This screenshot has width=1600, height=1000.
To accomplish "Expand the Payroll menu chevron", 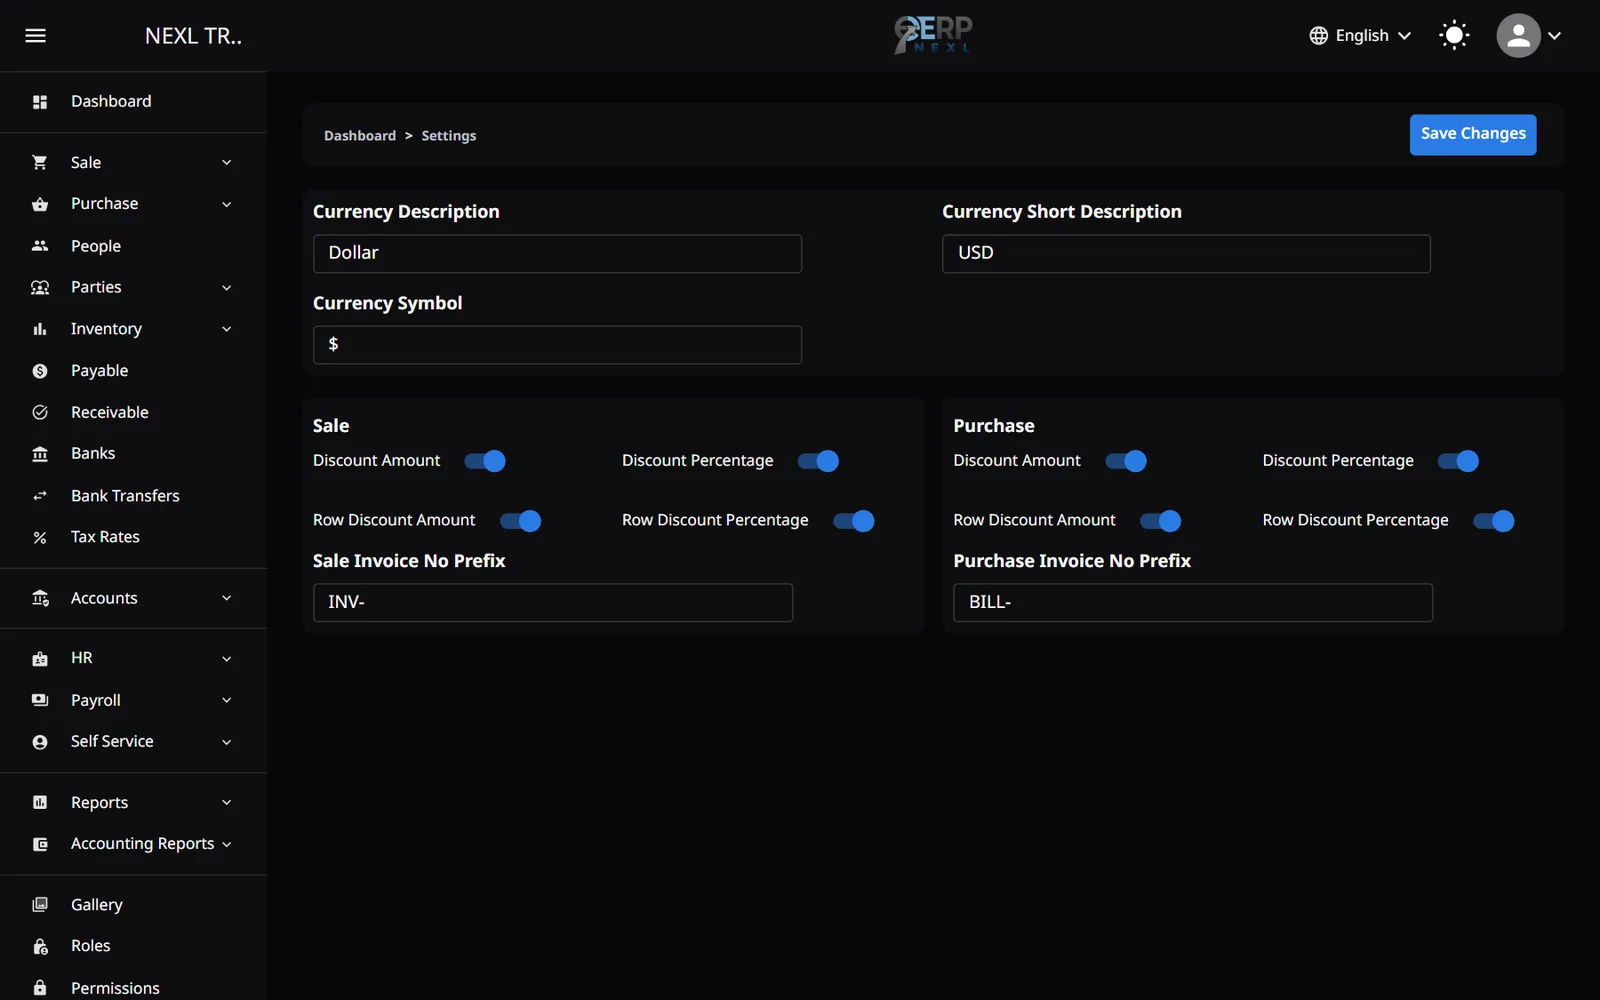I will coord(227,700).
